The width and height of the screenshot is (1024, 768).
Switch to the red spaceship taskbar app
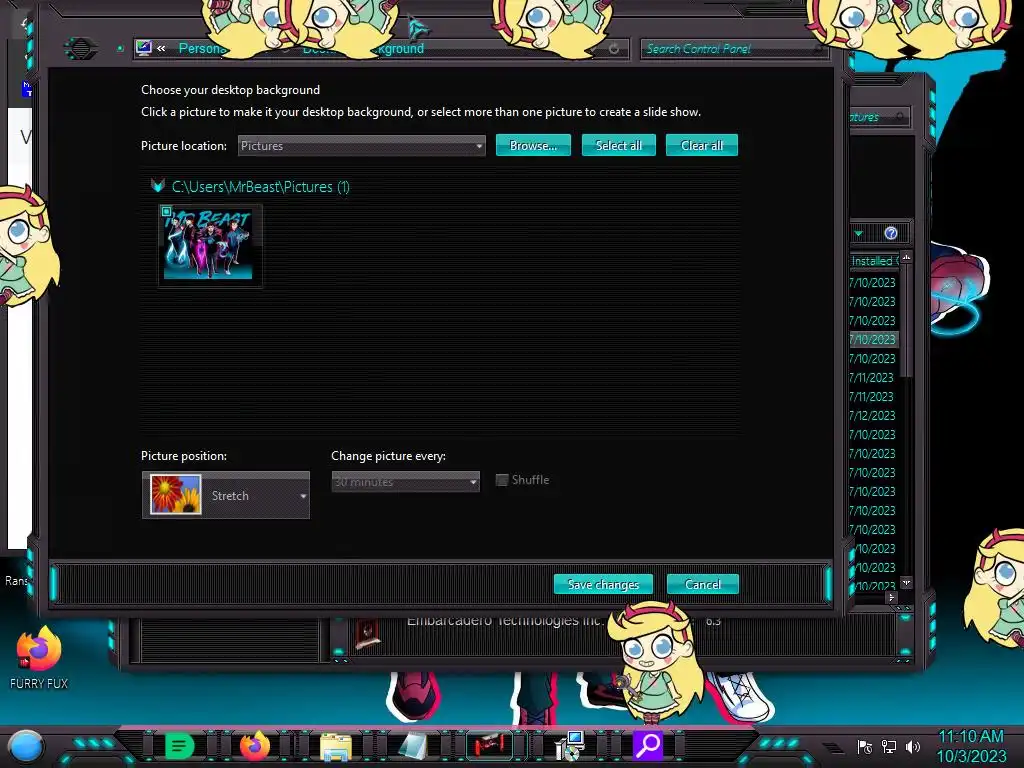(489, 745)
